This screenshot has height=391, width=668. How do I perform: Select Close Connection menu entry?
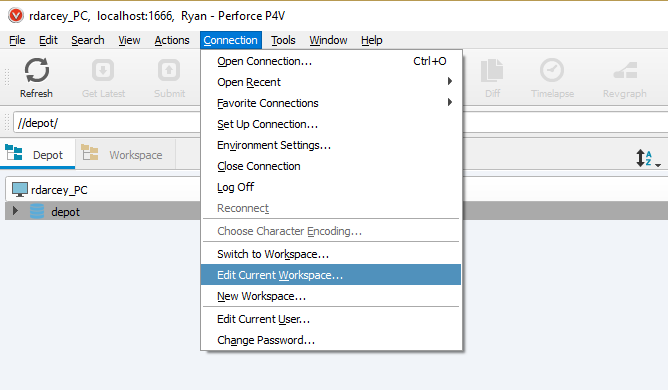331,166
